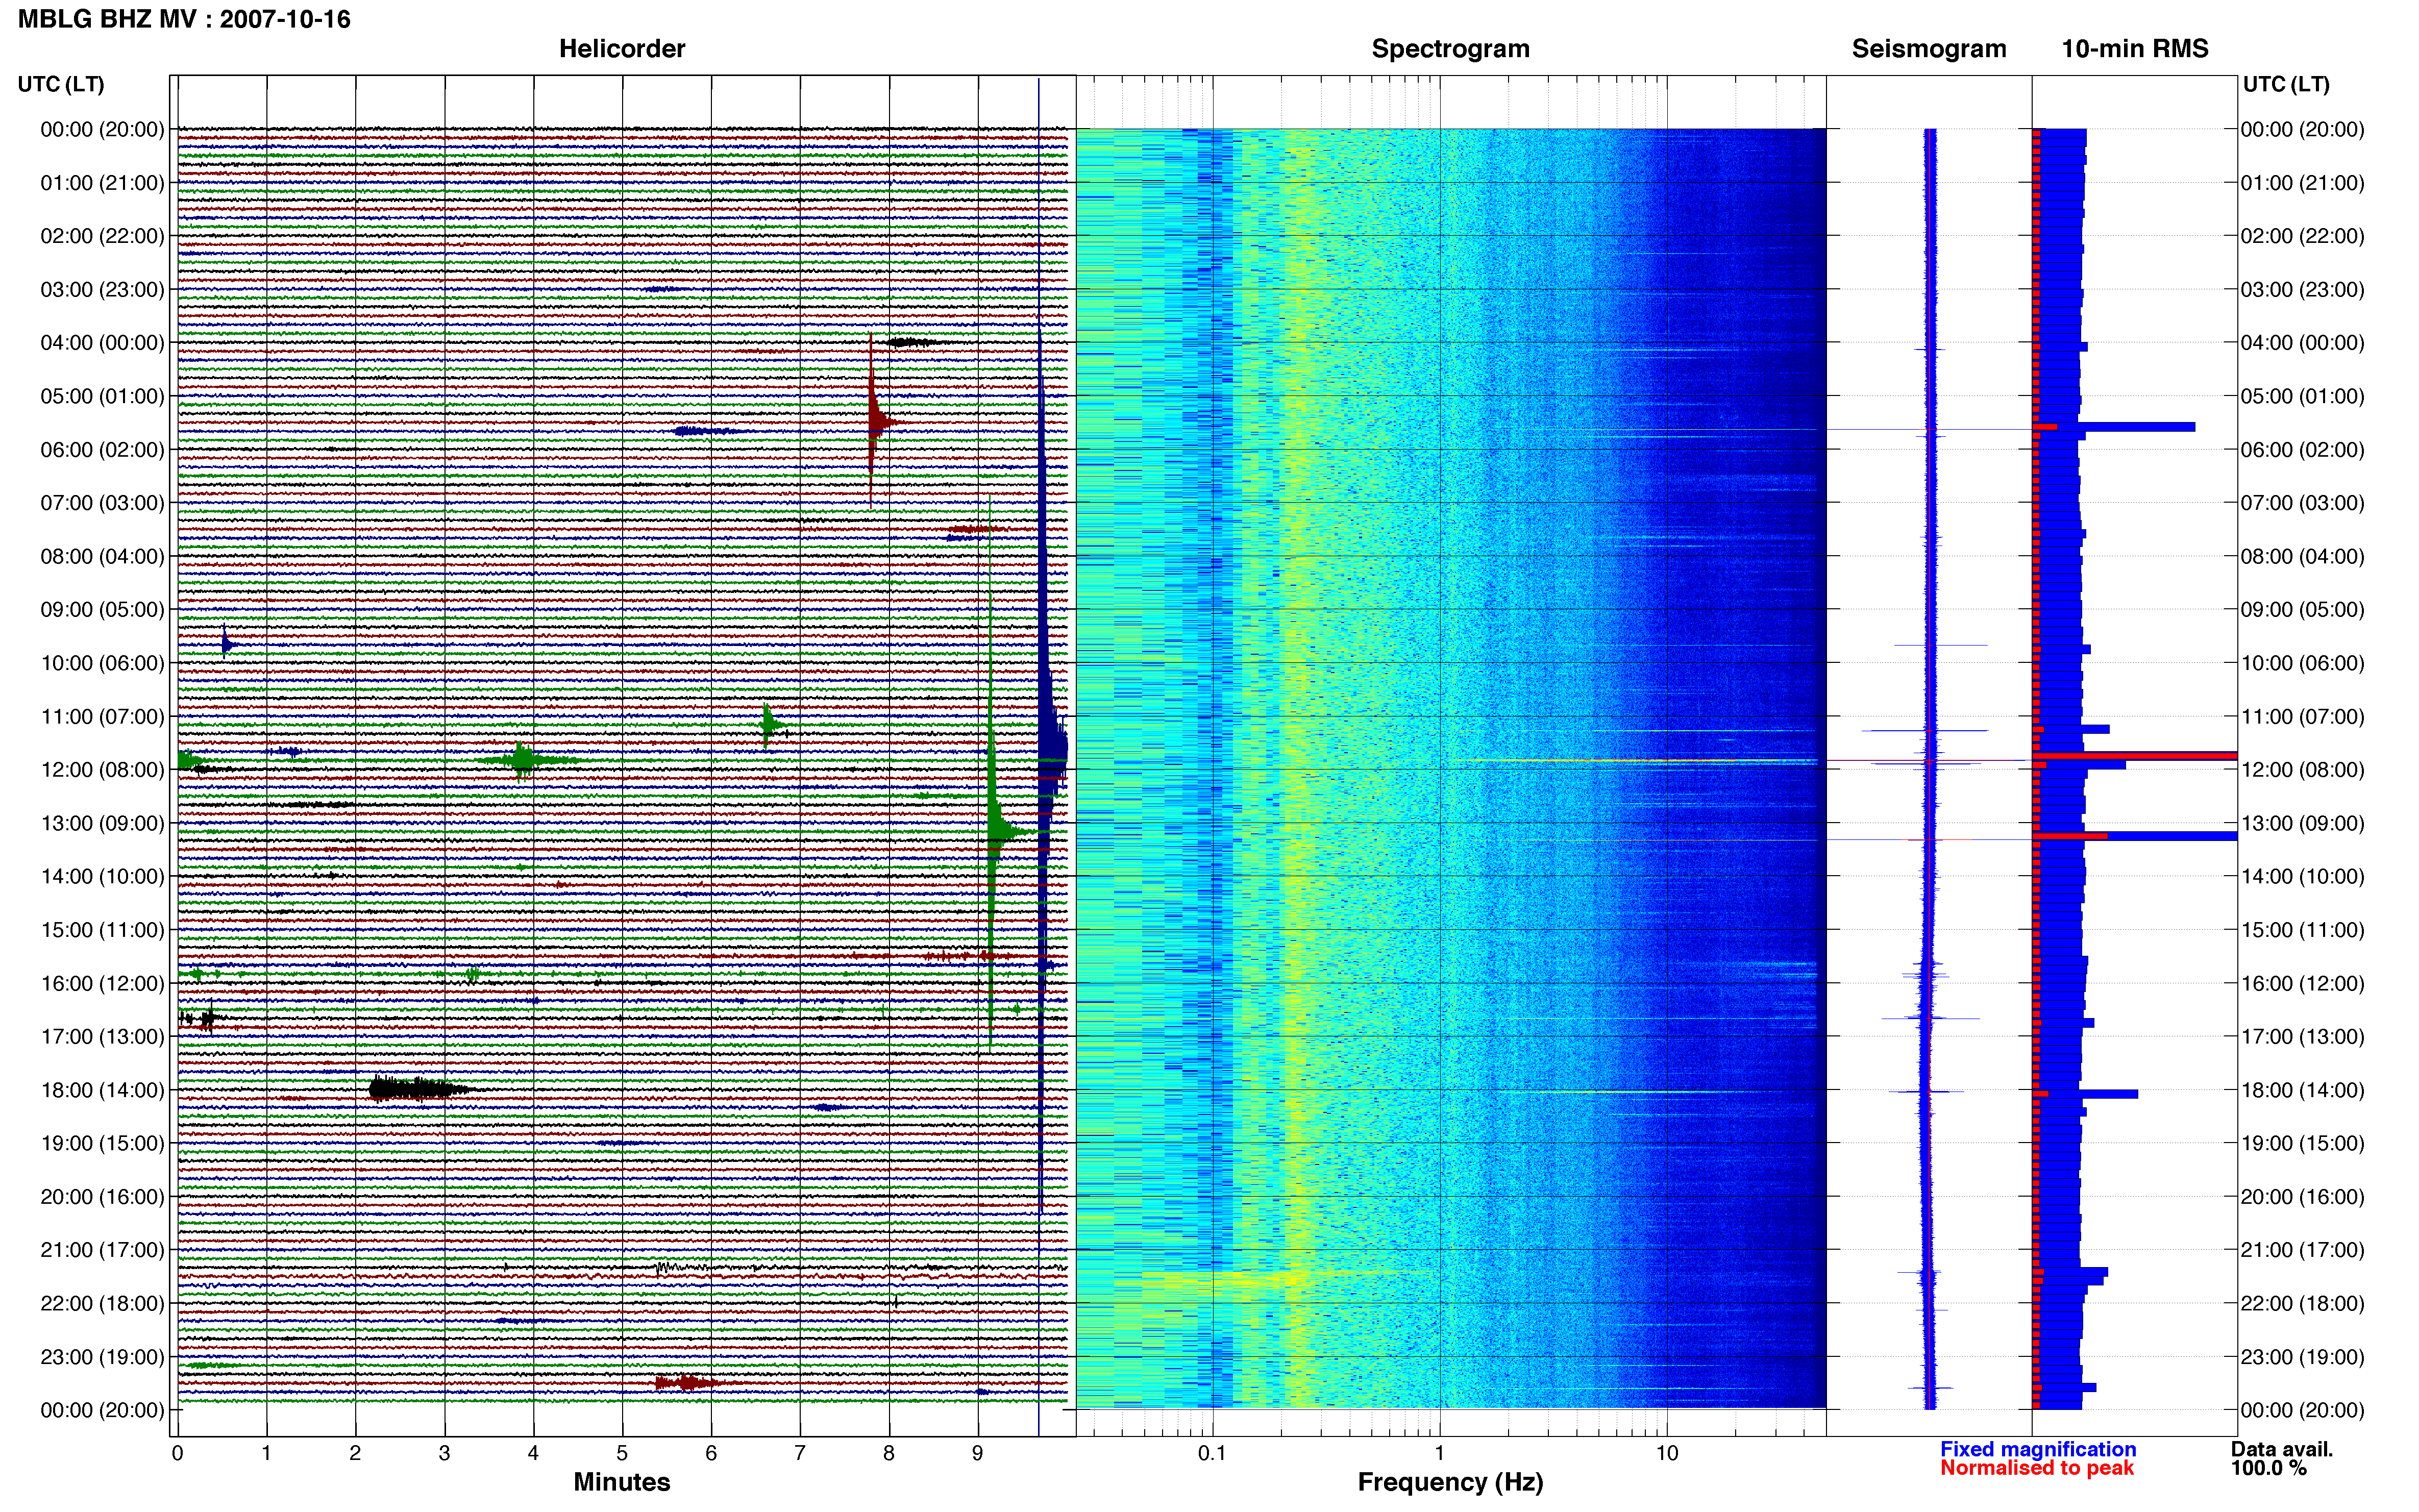
Task: Click left time label '01:00 (21:00)'
Action: pyautogui.click(x=102, y=183)
